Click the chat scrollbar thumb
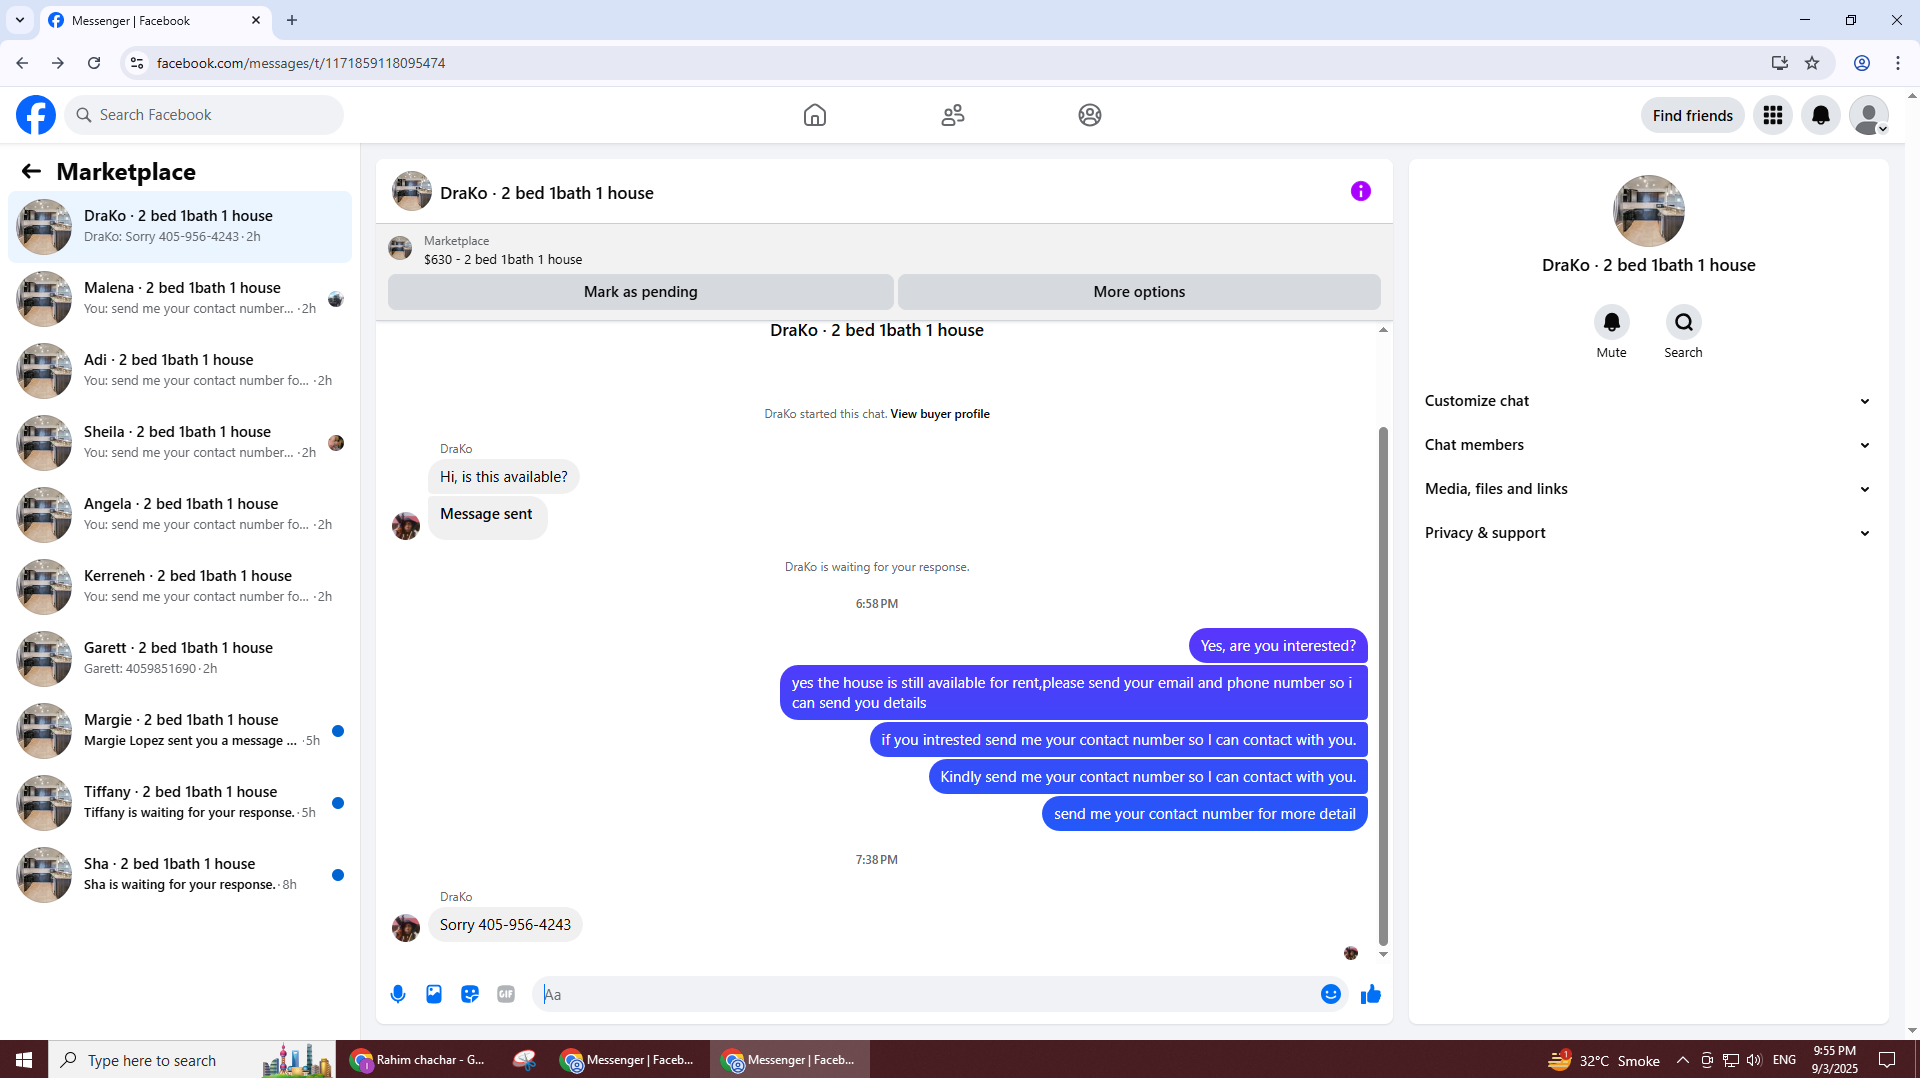 1383,685
